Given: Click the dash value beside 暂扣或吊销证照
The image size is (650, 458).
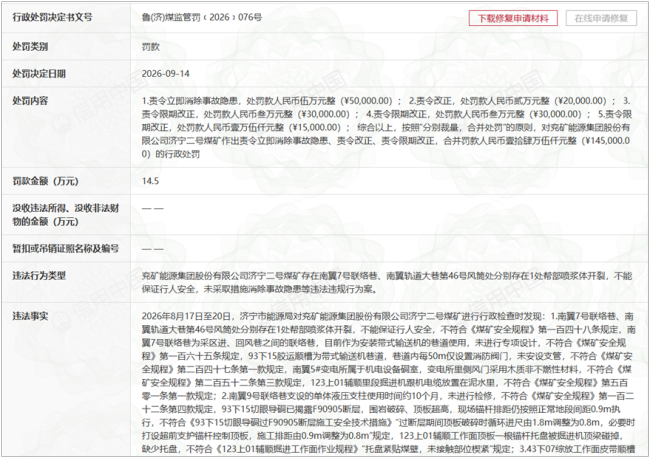Looking at the screenshot, I should point(153,249).
